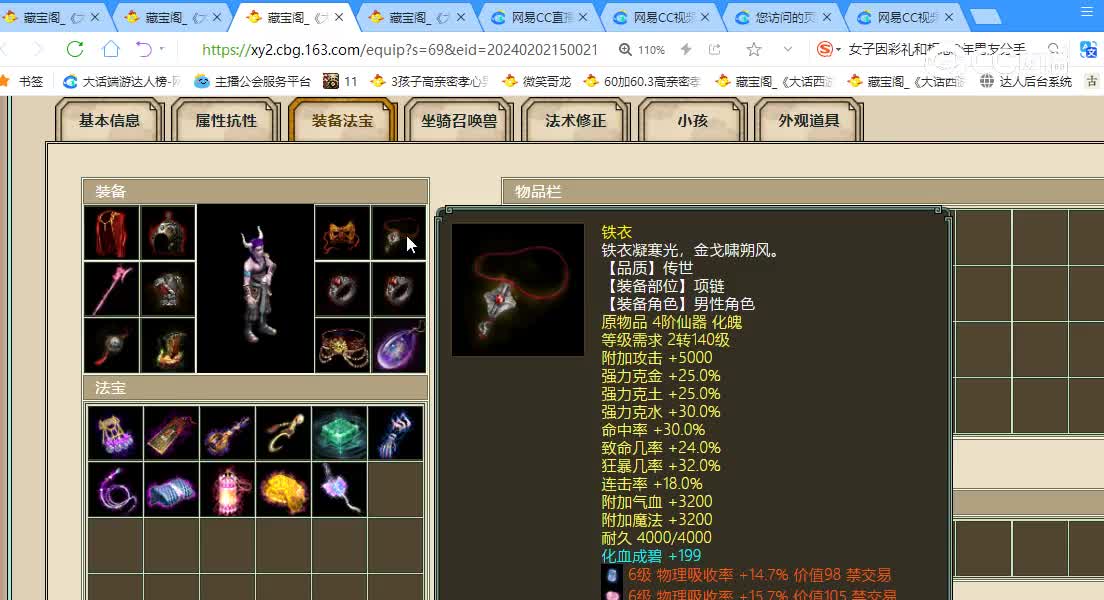The image size is (1104, 600).
Task: Click the translate icon in toolbar
Action: pyautogui.click(x=1089, y=49)
